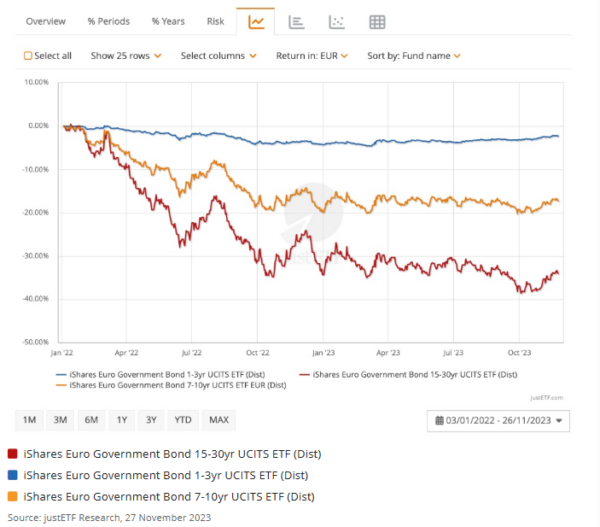Open the line chart view tab
600x527 pixels.
click(256, 22)
